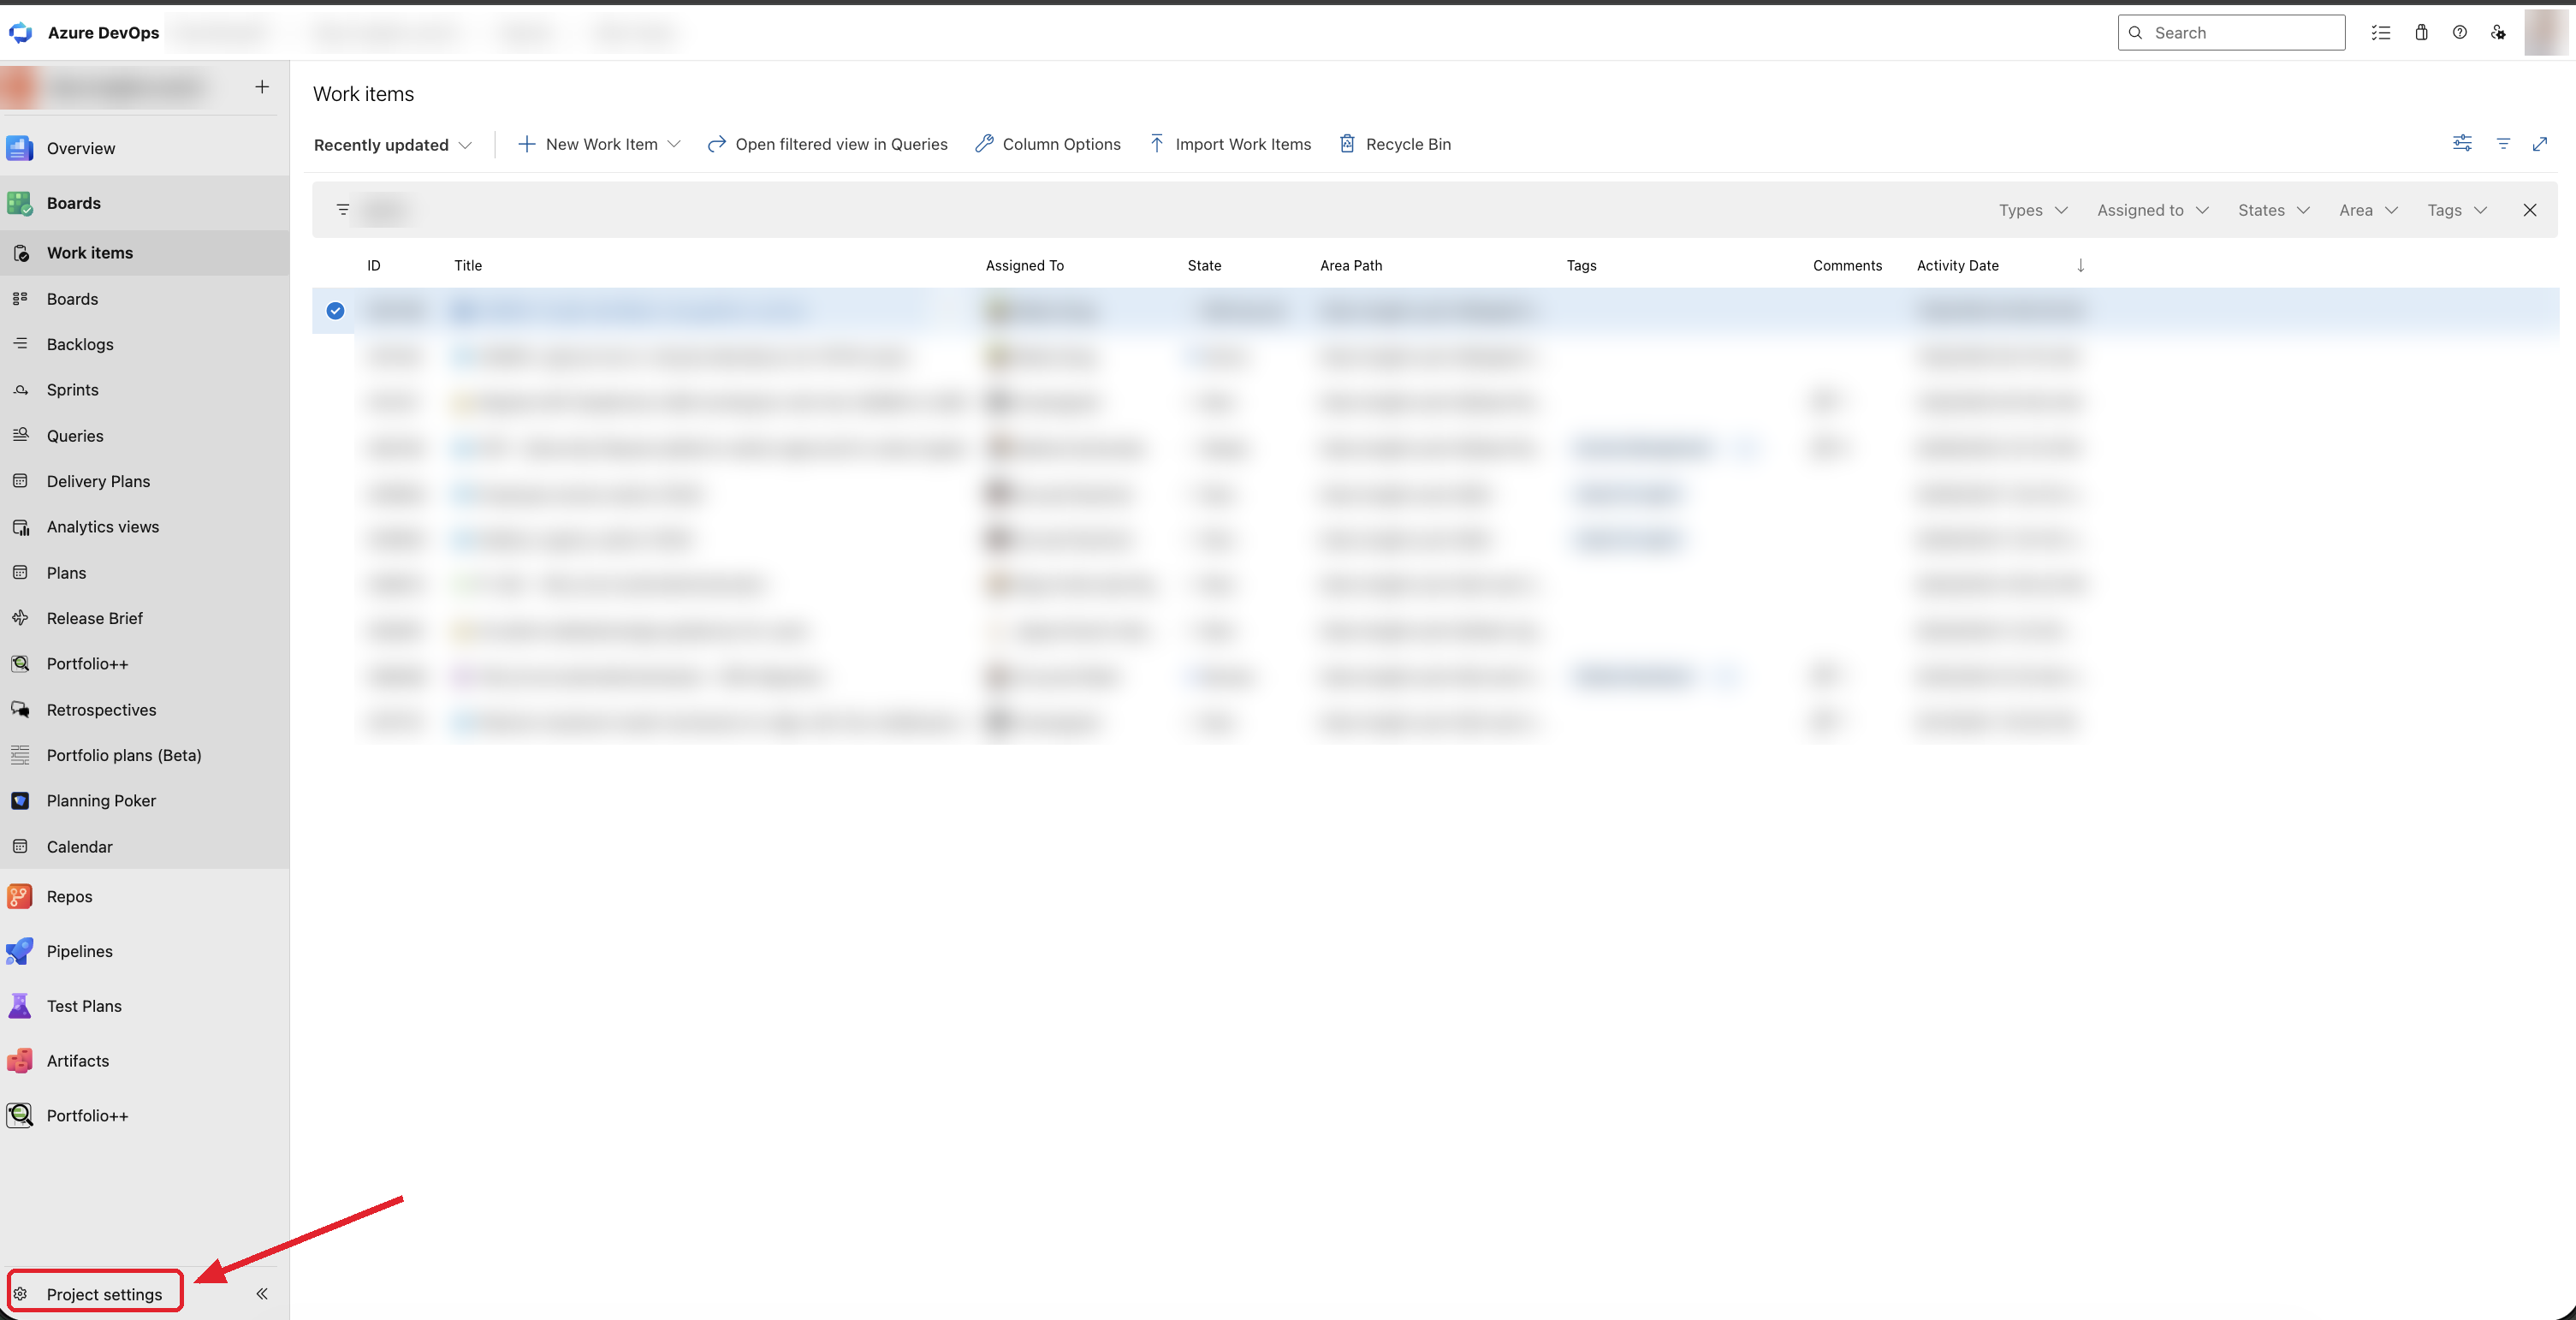2576x1320 pixels.
Task: Open Planning Poker
Action: tap(144, 801)
